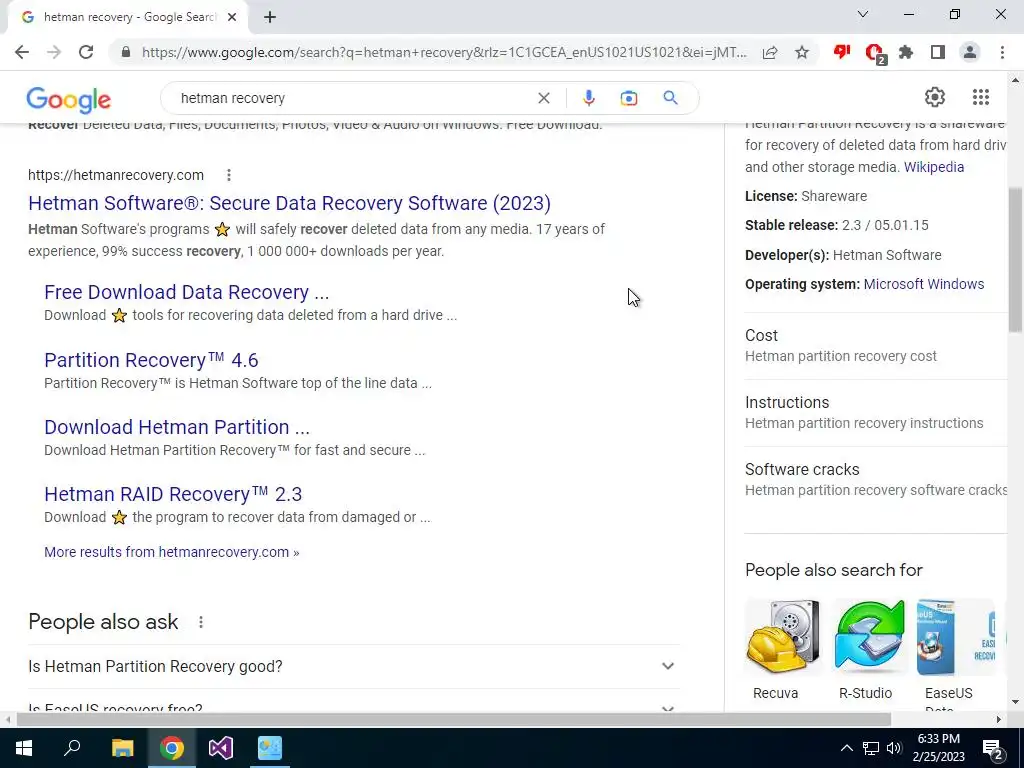The height and width of the screenshot is (768, 1024).
Task: Open the Chrome profile avatar
Action: (x=970, y=52)
